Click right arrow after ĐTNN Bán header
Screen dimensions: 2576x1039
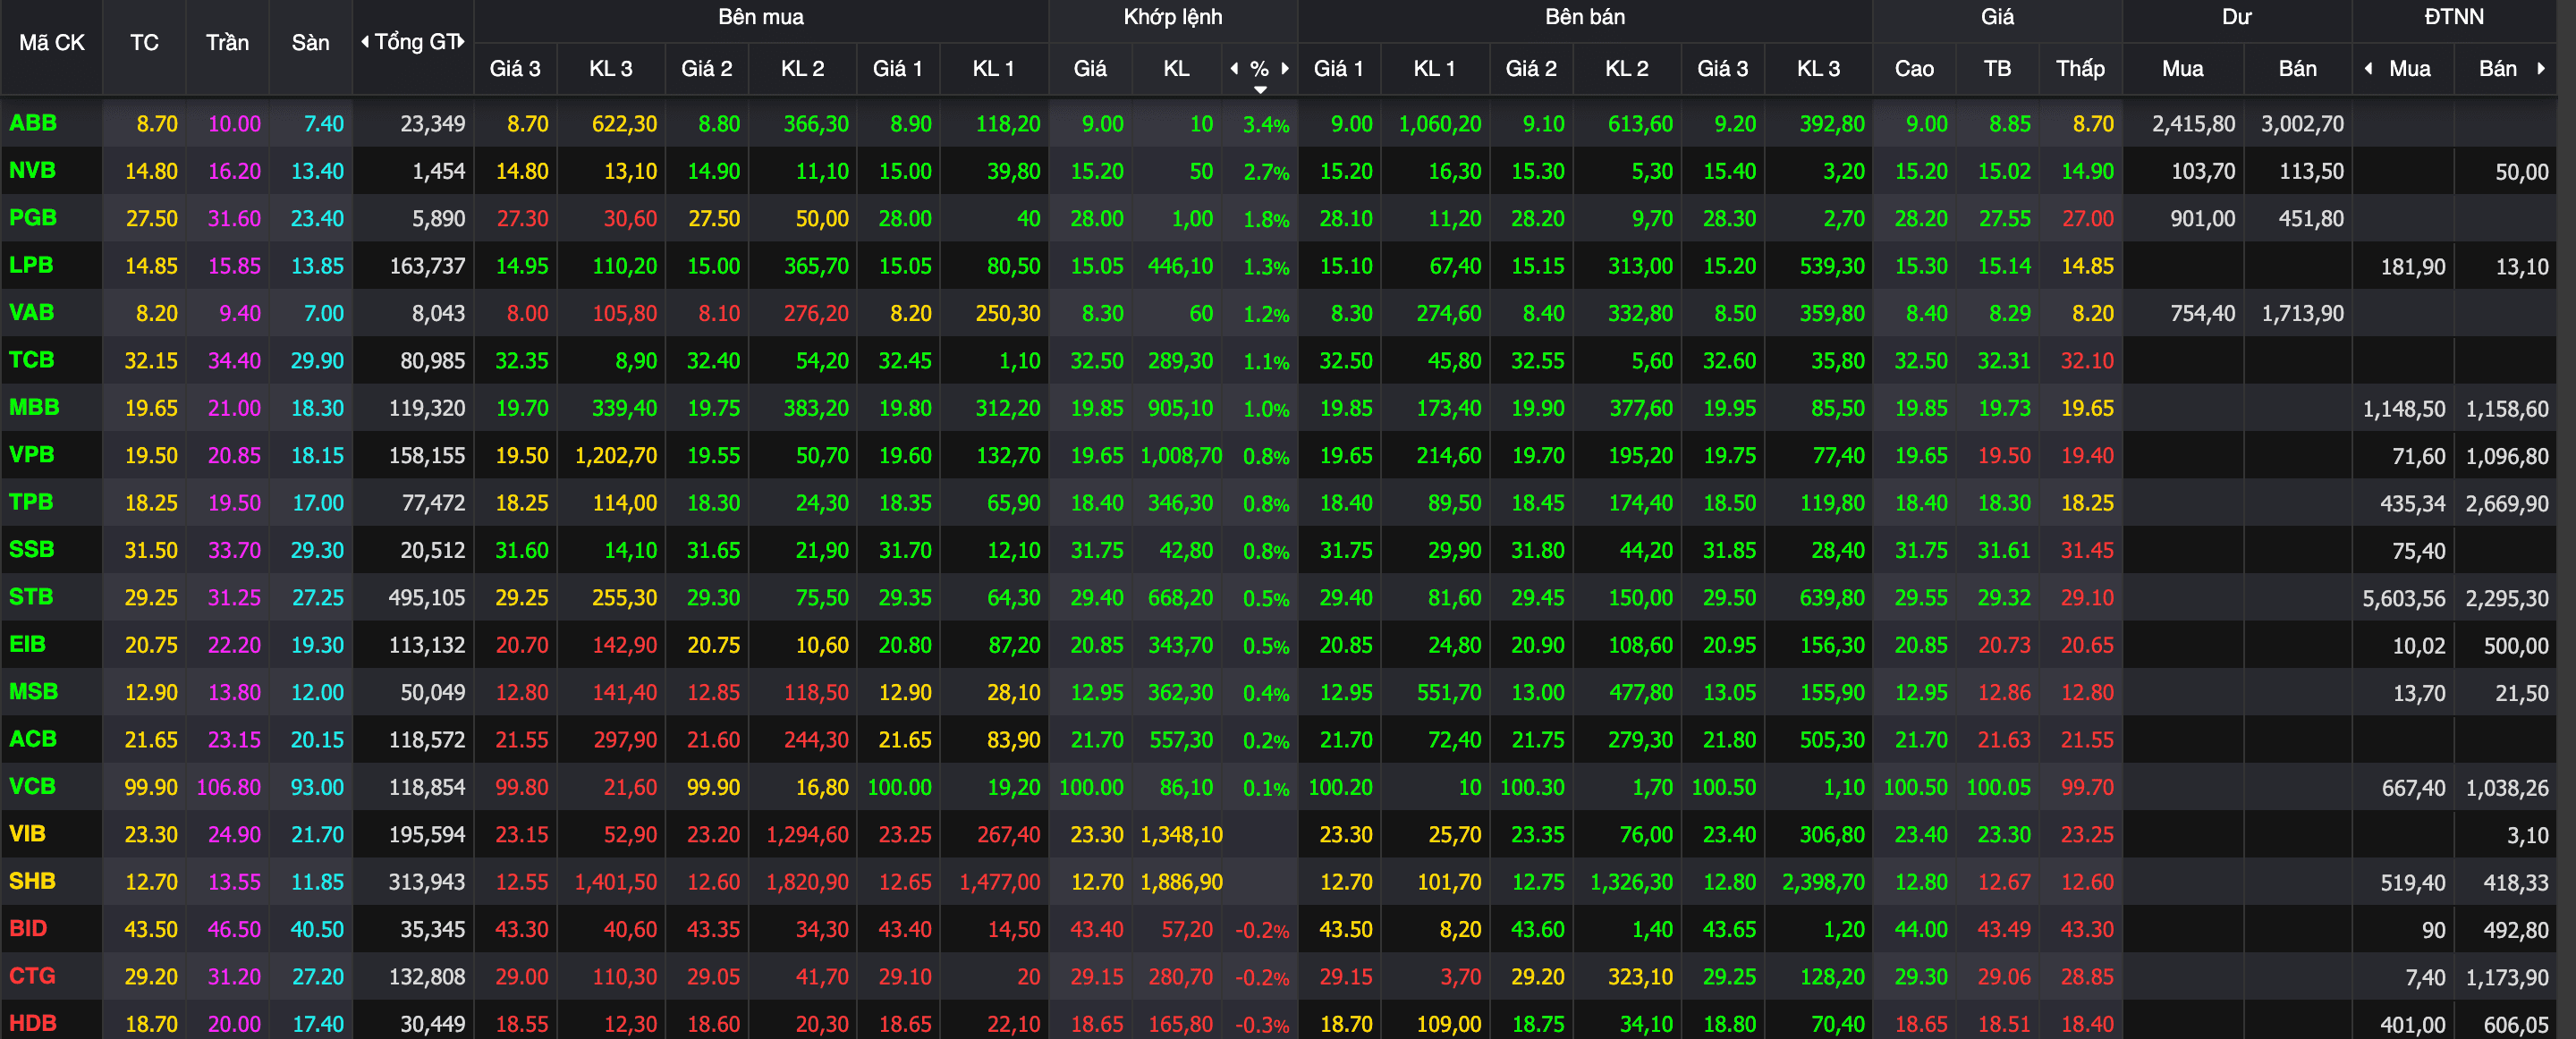coord(2541,68)
